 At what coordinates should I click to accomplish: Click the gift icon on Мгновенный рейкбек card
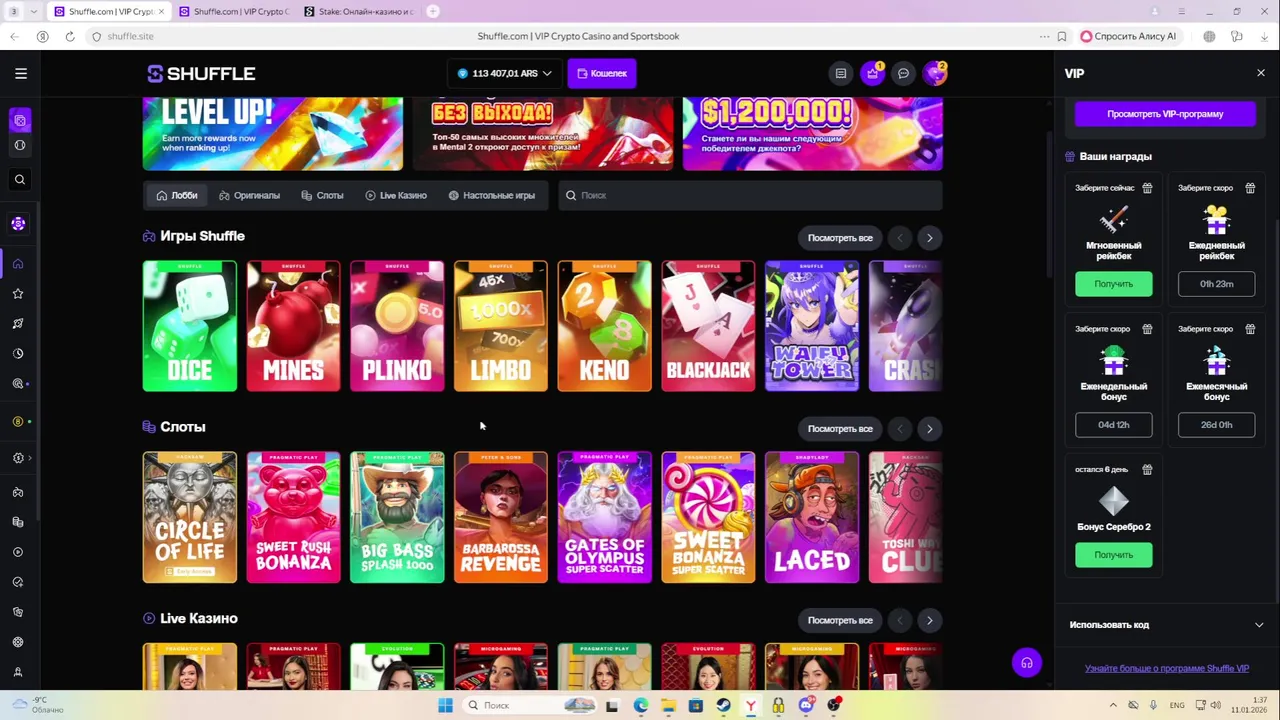(1147, 188)
